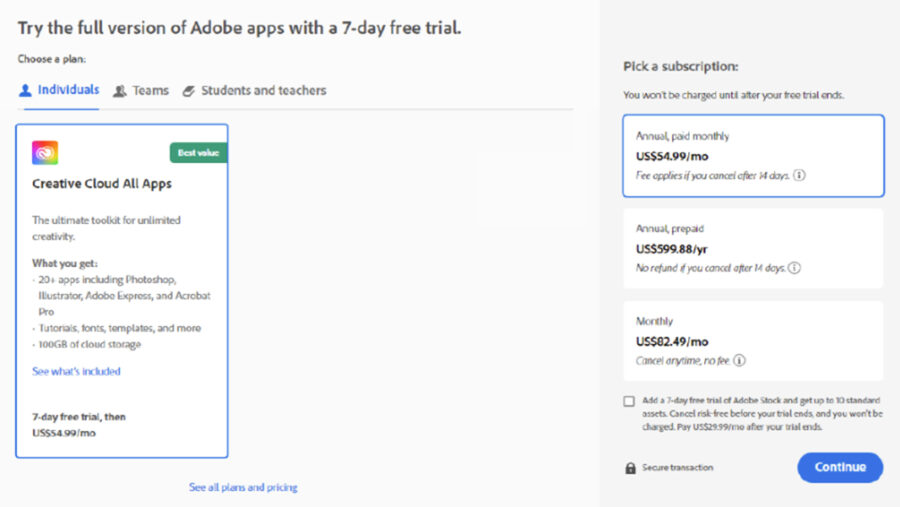Click the Students and teachers pencil icon
Viewport: 900px width, 507px height.
(189, 91)
